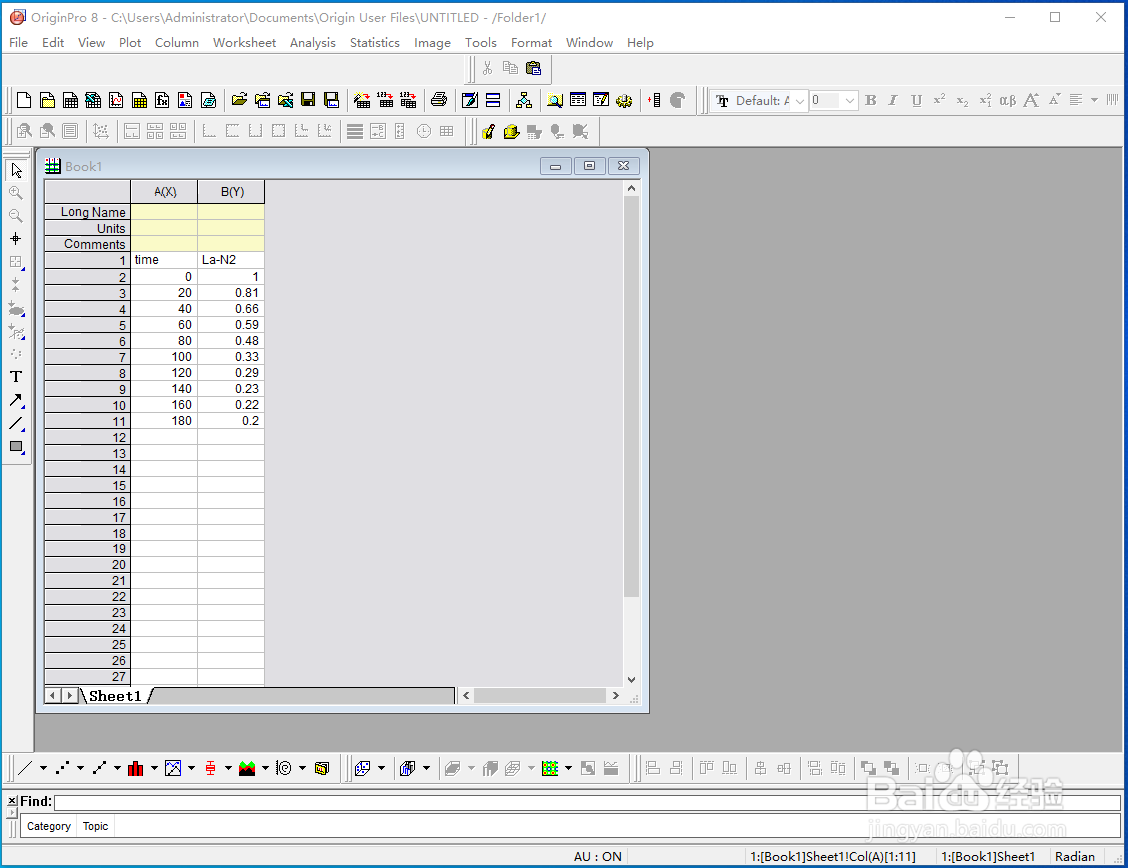Toggle Greek alpha-beta font
The width and height of the screenshot is (1128, 868).
1008,100
